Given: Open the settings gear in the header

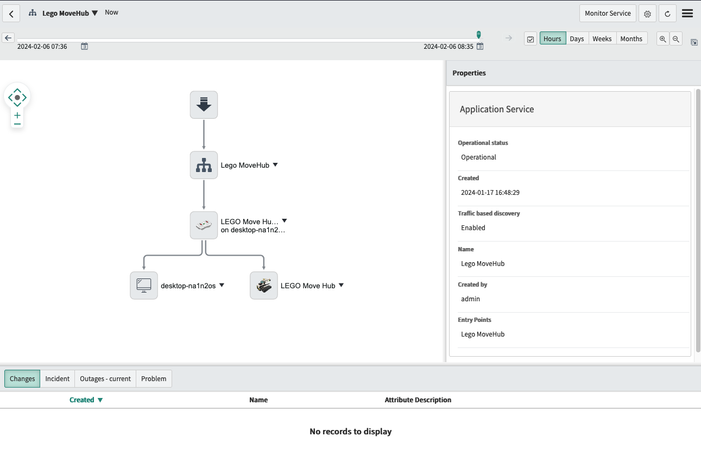Looking at the screenshot, I should tap(647, 14).
